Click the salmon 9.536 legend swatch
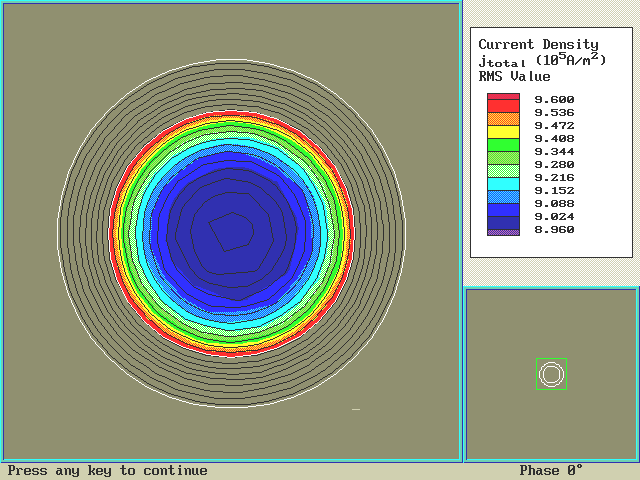640x480 pixels. [503, 118]
